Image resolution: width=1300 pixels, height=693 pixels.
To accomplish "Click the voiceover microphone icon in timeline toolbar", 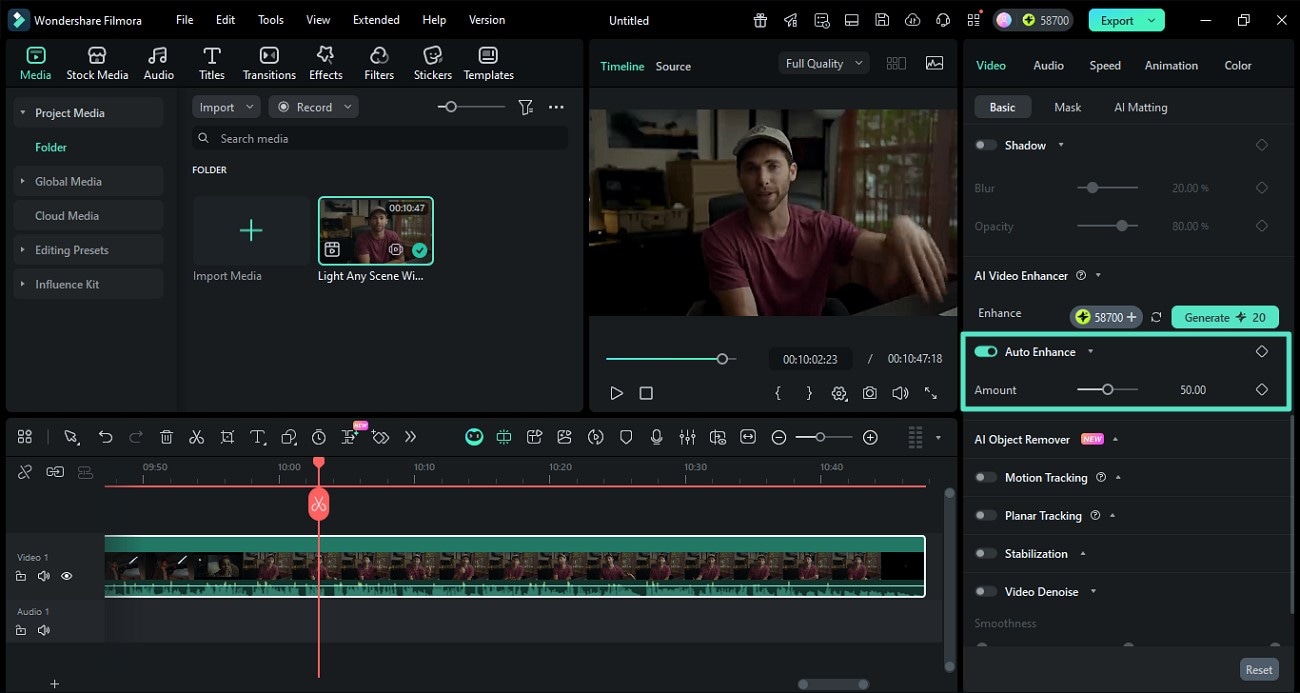I will click(x=657, y=437).
